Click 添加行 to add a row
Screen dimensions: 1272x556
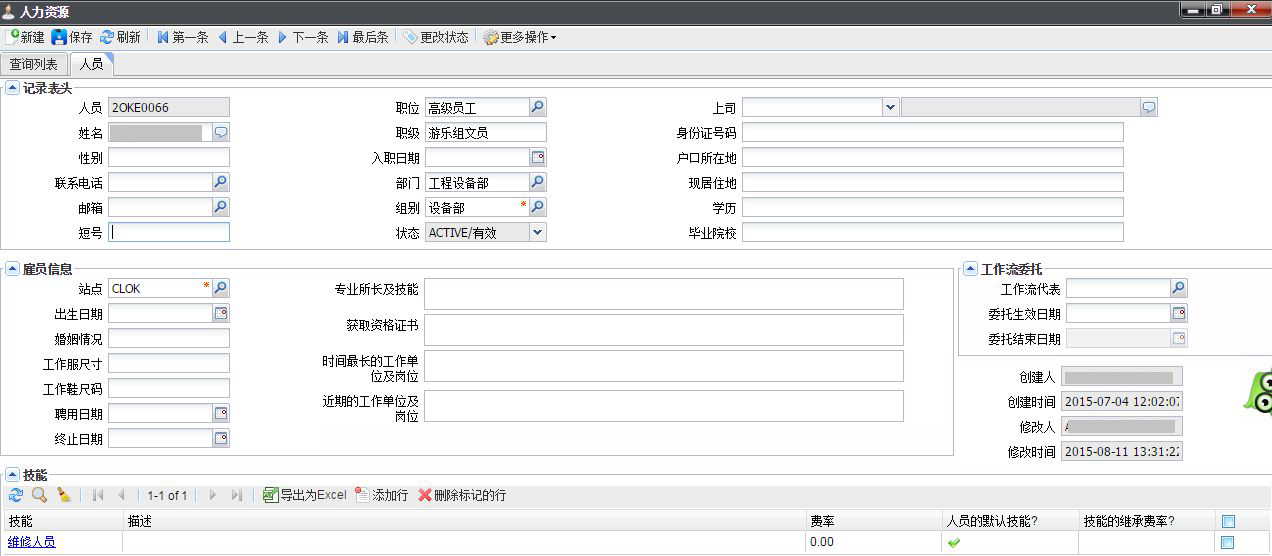[x=381, y=495]
